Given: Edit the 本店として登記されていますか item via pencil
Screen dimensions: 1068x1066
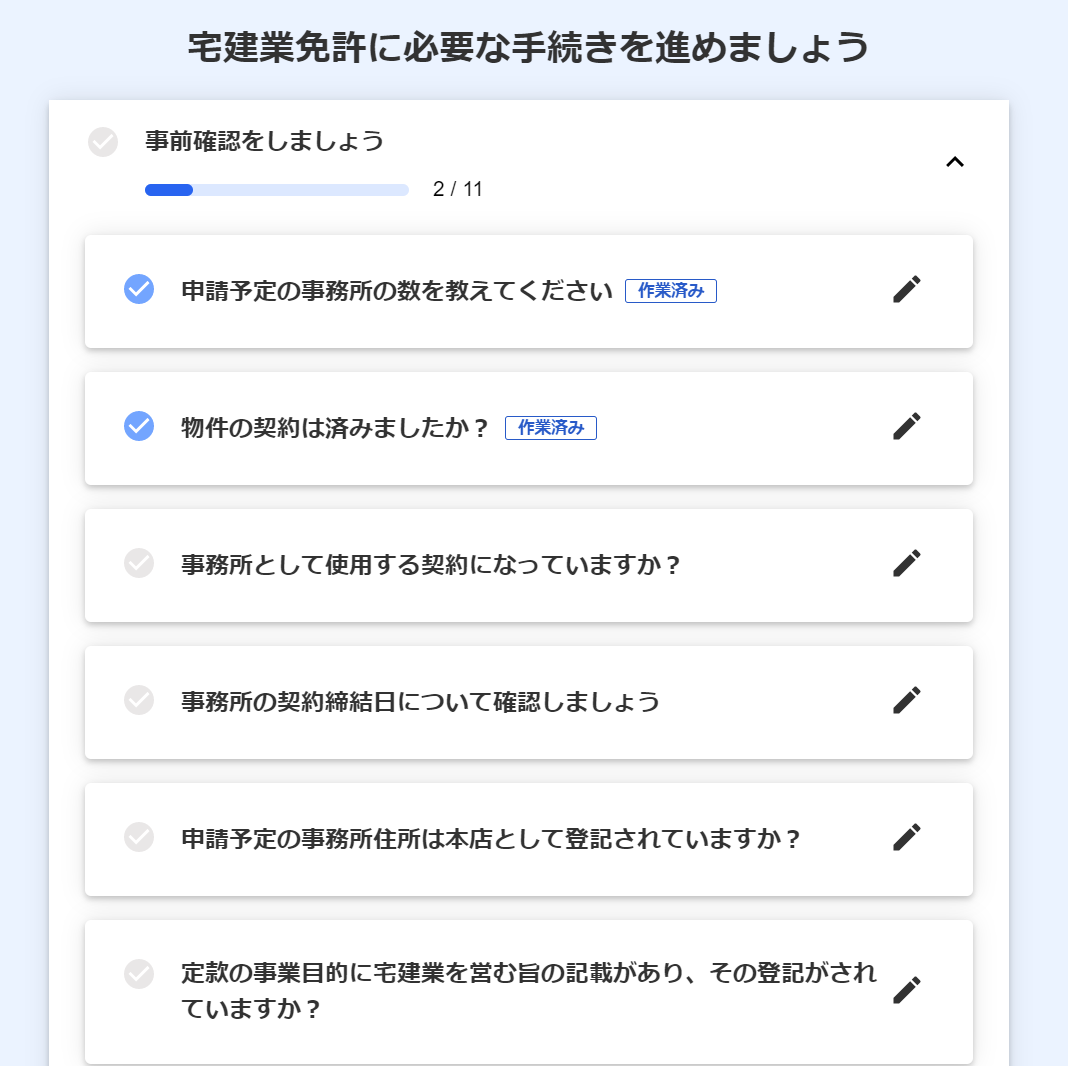Looking at the screenshot, I should click(906, 838).
